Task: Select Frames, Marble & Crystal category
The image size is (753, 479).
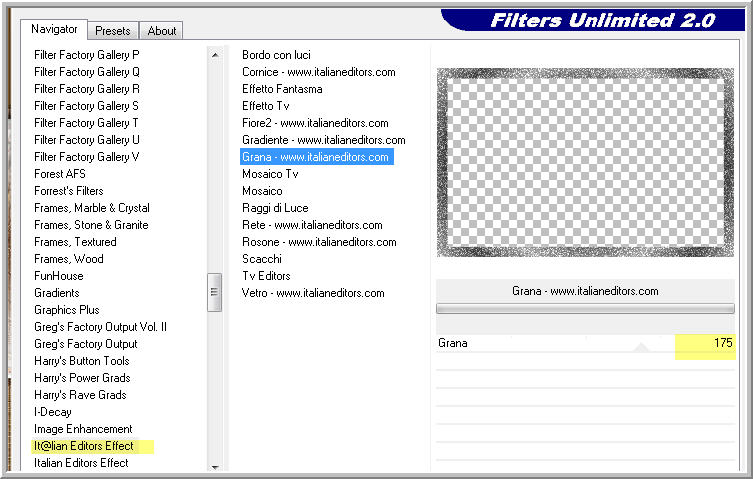Action: click(x=92, y=208)
